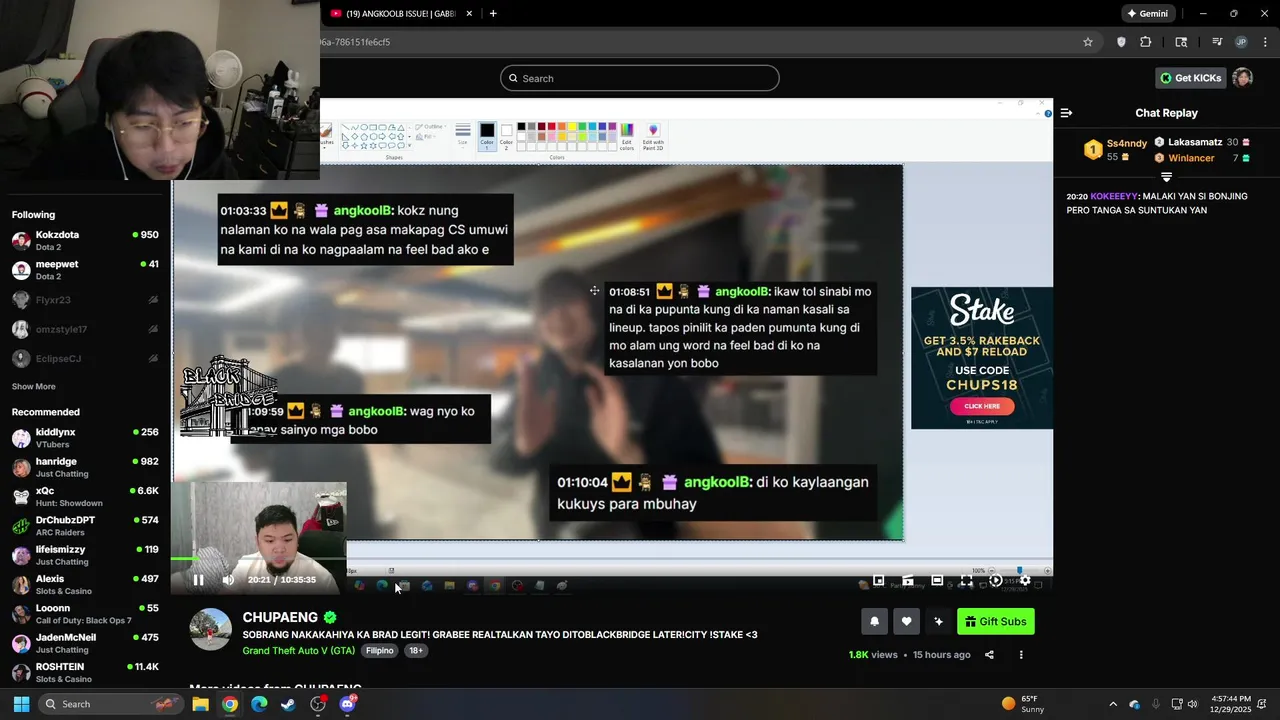Open omzstyle17 channel in sidebar

pos(85,329)
